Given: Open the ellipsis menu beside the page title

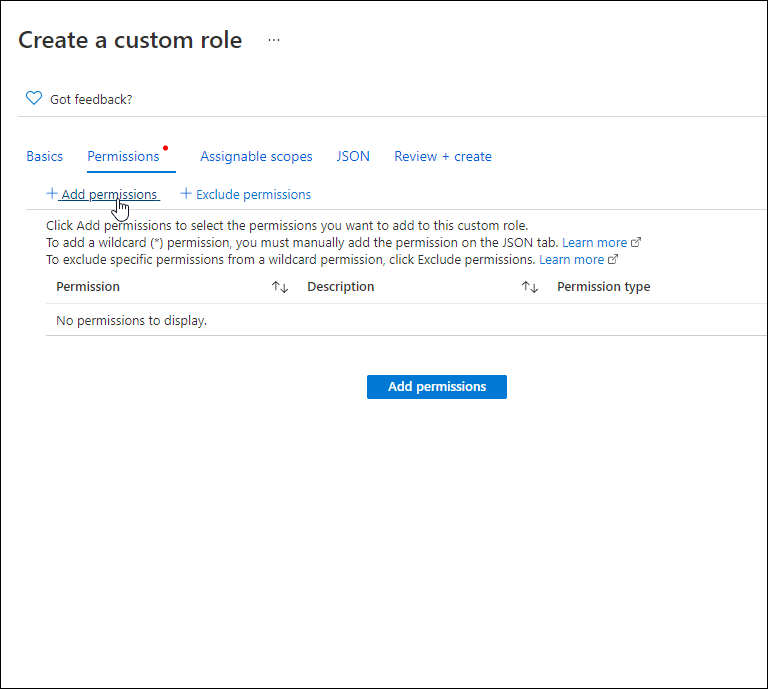Looking at the screenshot, I should coord(274,40).
